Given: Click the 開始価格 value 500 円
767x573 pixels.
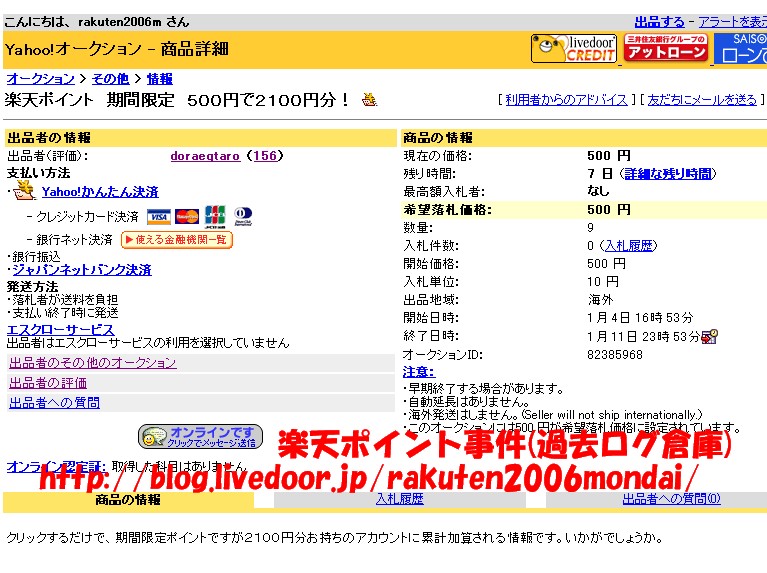Looking at the screenshot, I should (x=607, y=264).
